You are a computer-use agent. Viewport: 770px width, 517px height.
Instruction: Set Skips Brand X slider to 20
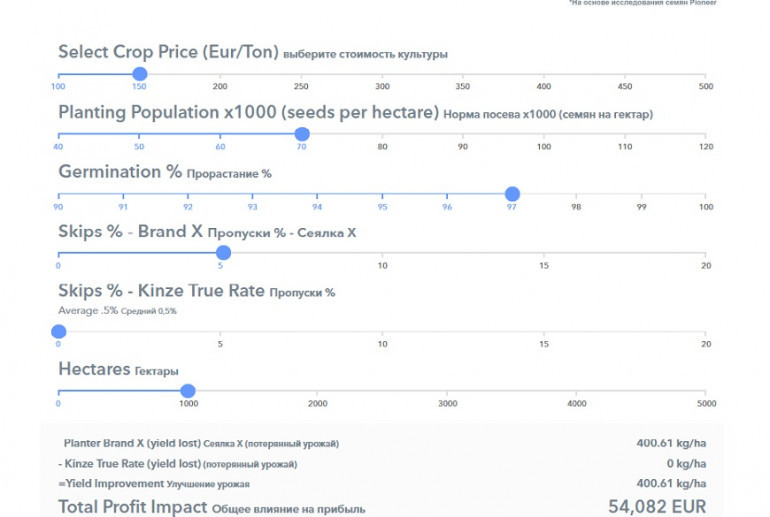tap(706, 253)
